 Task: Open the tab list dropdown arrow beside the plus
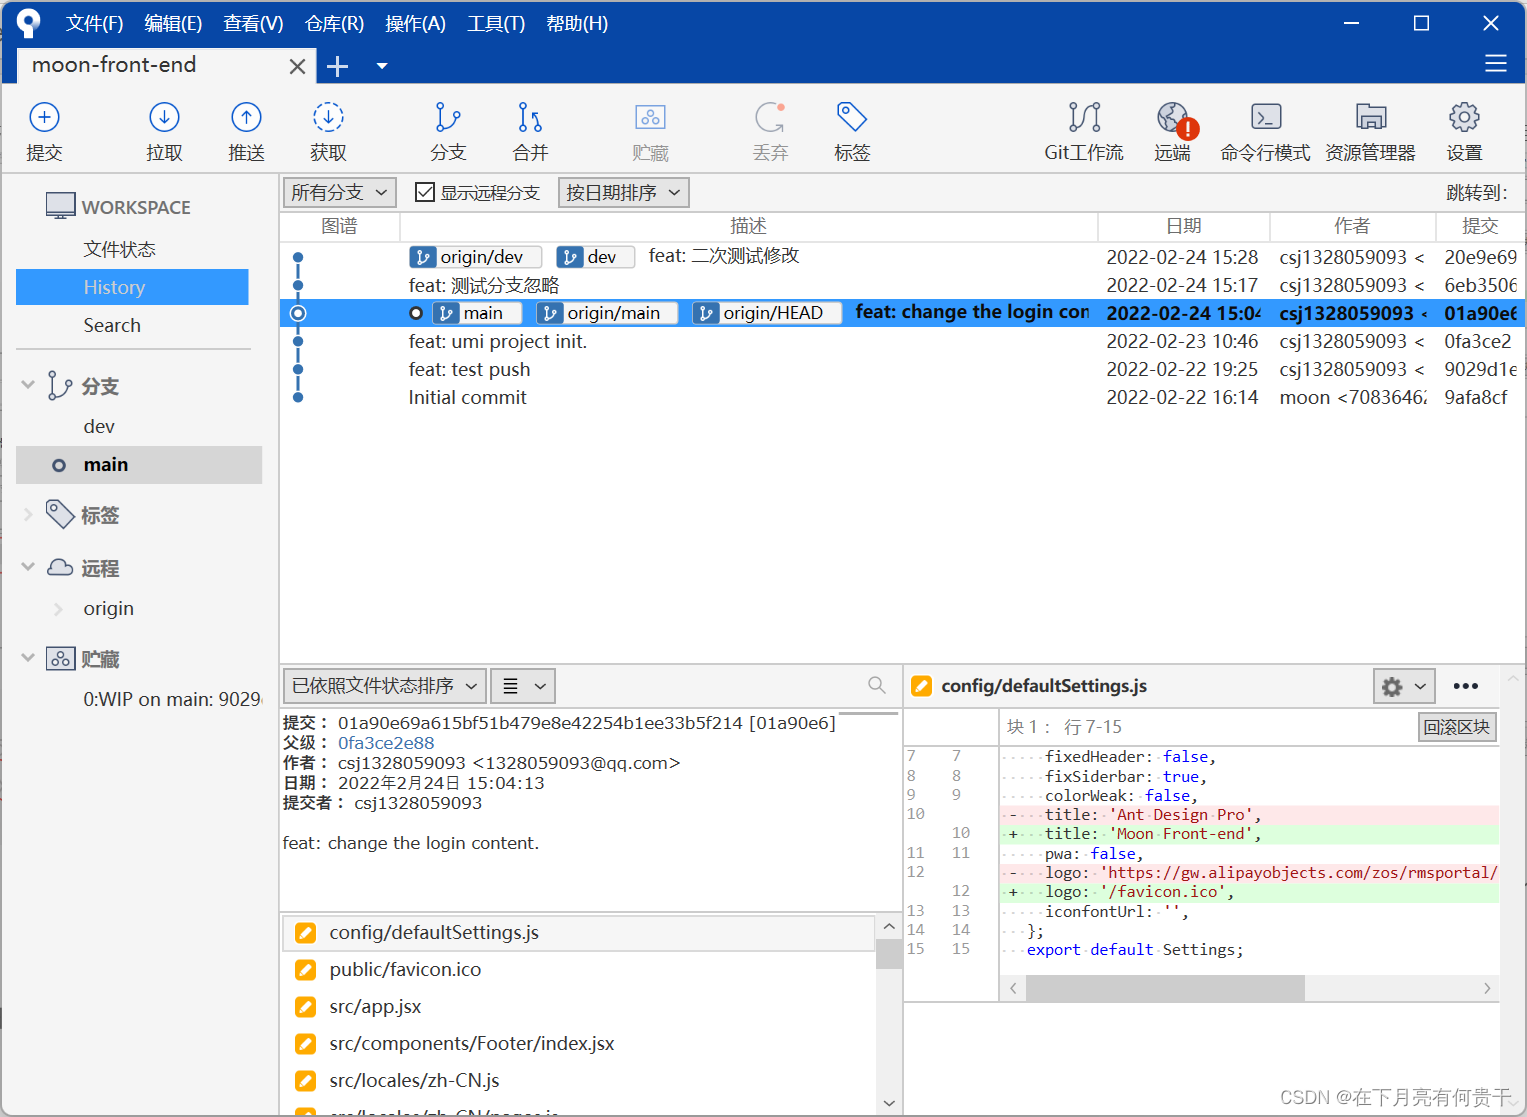point(382,66)
